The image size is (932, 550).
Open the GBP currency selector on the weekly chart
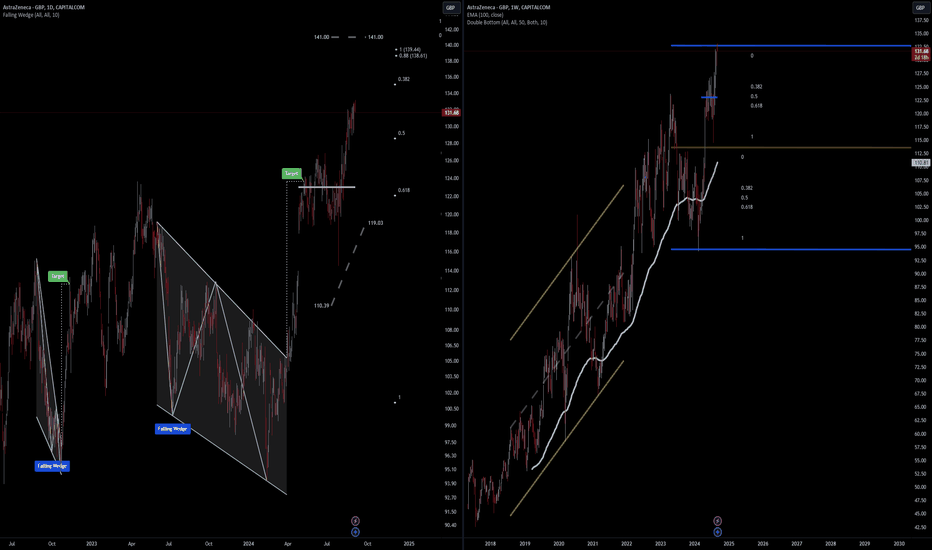(920, 8)
